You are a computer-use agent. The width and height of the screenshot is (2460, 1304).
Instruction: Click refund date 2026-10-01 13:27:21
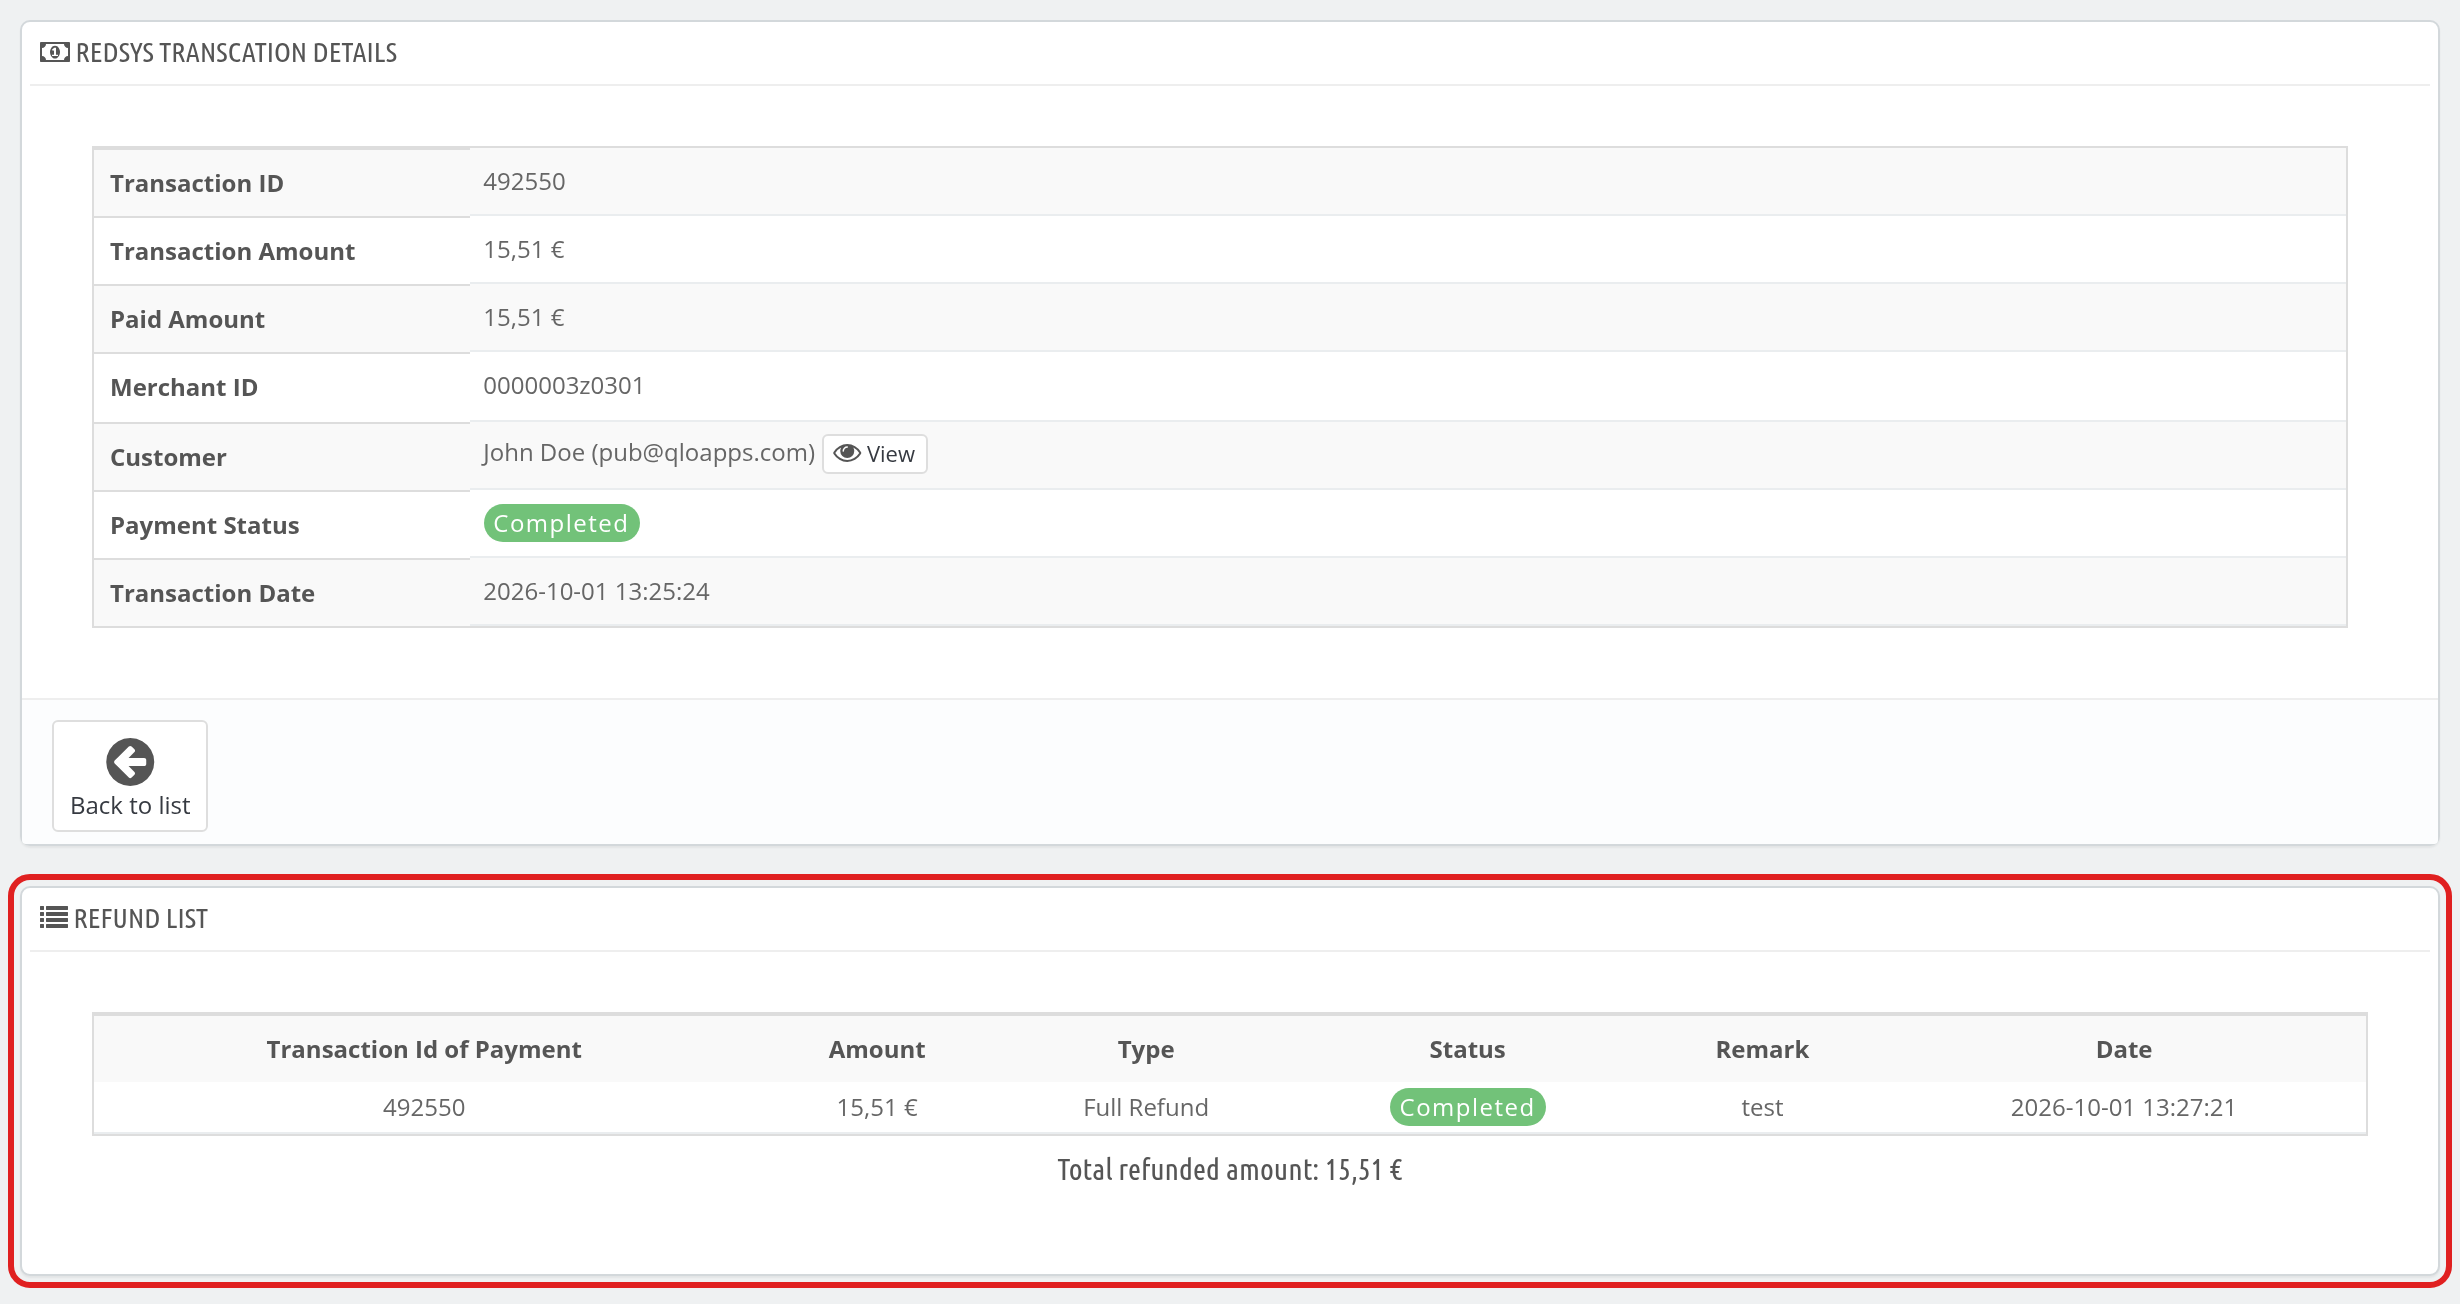coord(2123,1107)
